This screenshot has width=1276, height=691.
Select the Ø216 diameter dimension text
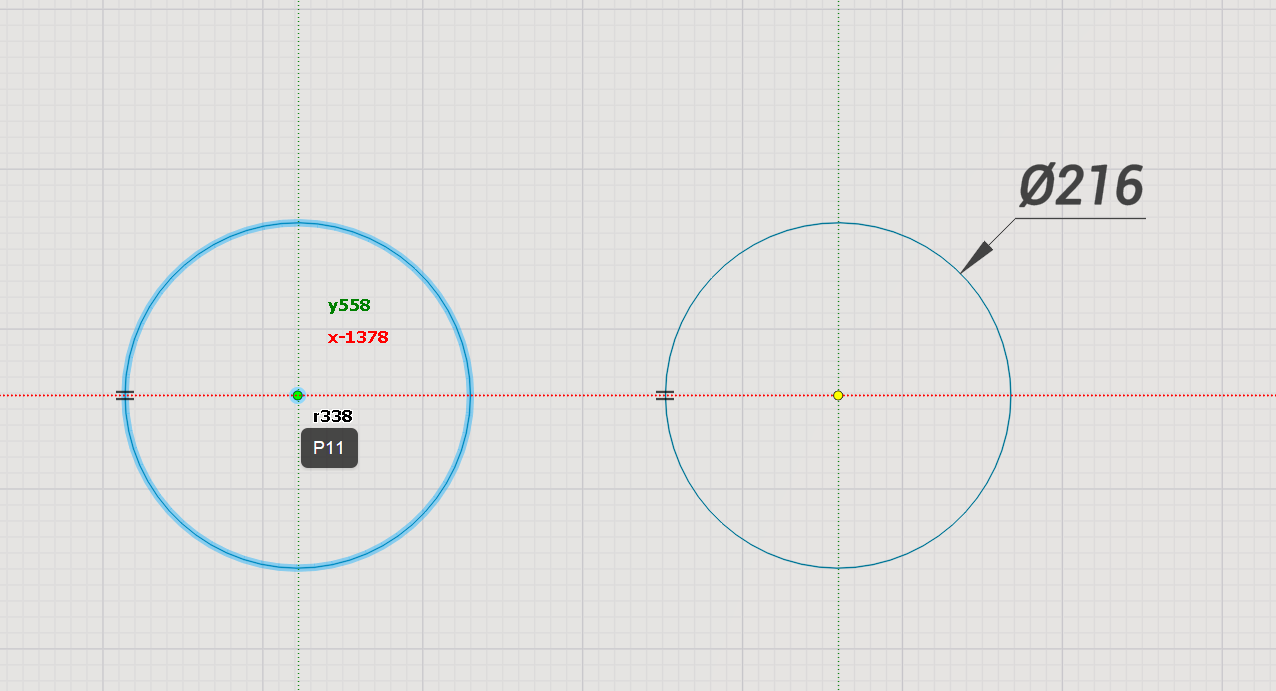(x=1081, y=187)
